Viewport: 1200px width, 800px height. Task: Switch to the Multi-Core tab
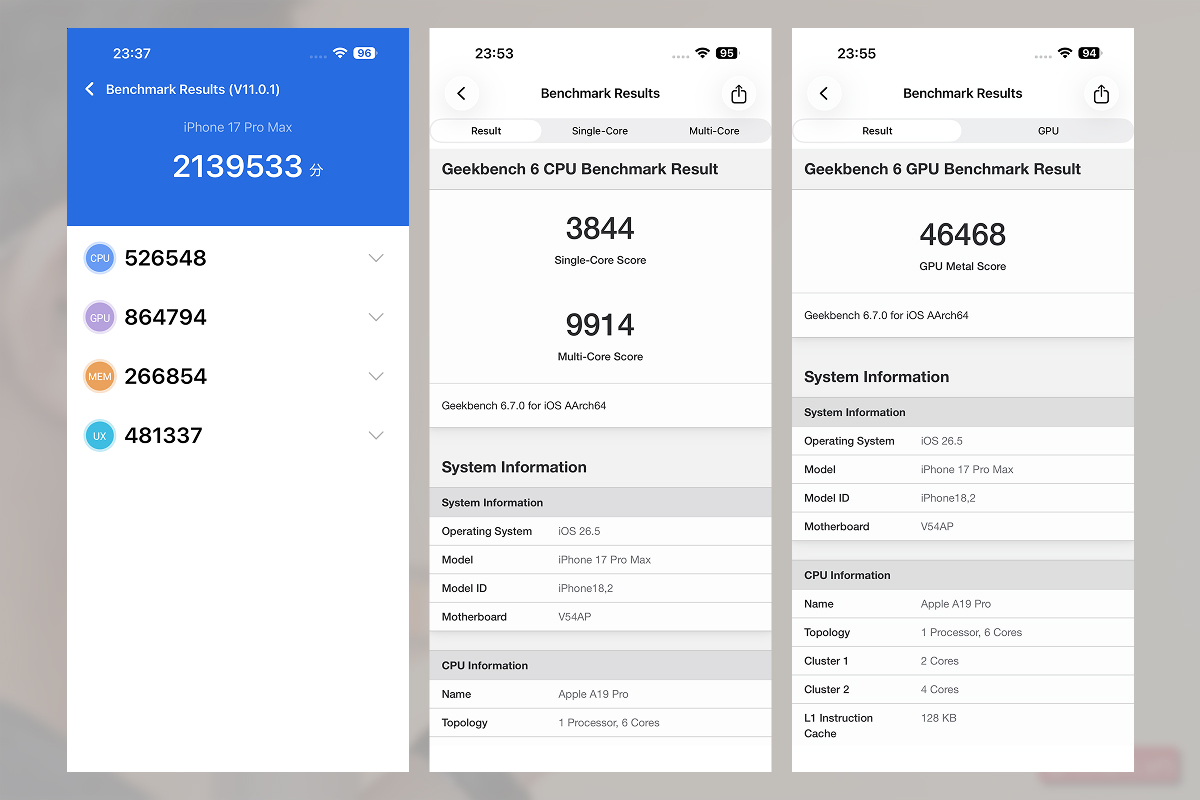click(714, 131)
